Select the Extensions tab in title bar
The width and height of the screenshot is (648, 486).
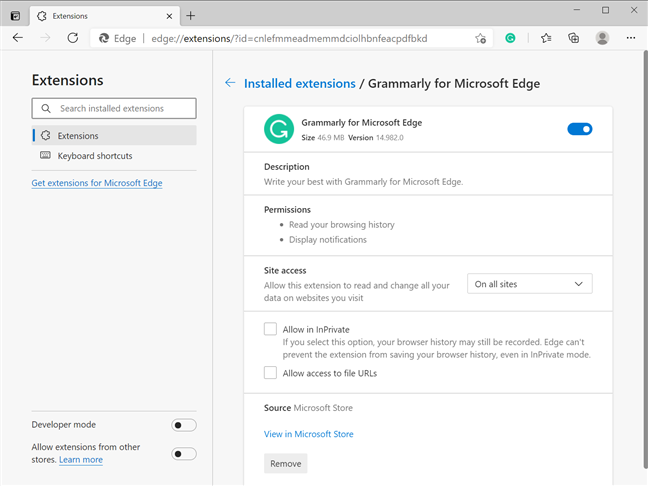click(105, 16)
